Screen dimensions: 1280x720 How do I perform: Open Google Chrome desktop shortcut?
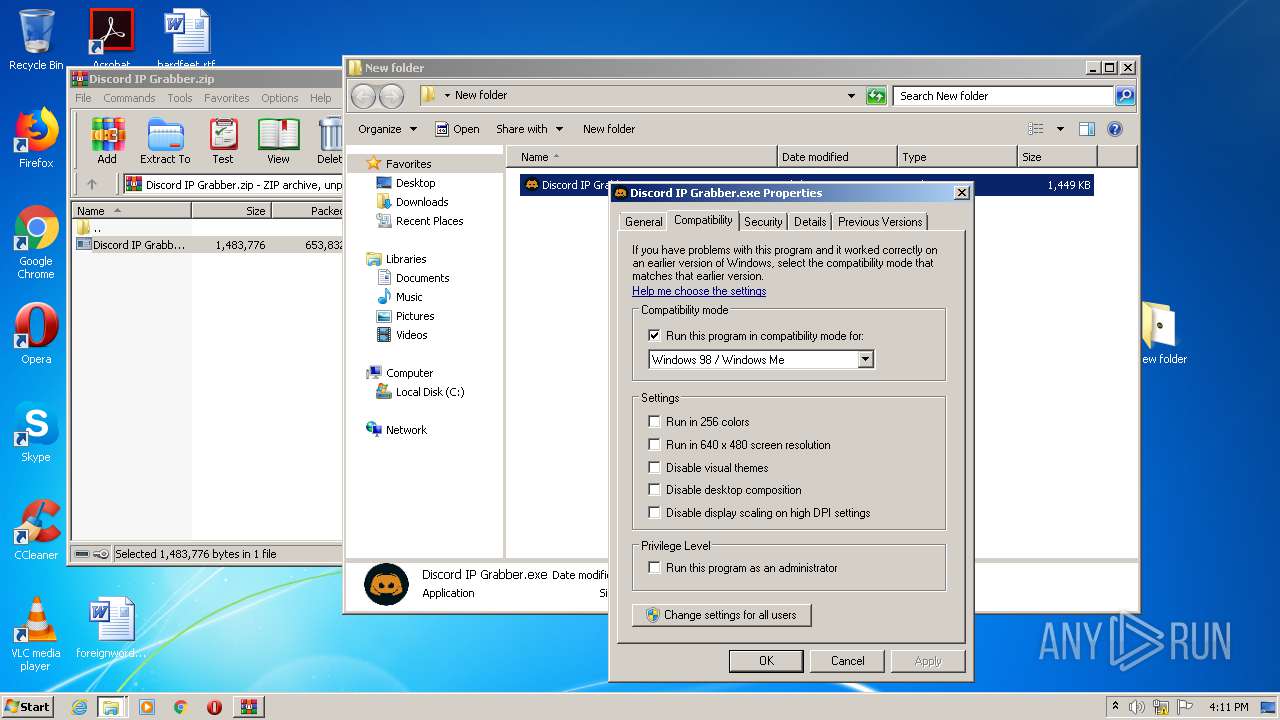coord(36,242)
